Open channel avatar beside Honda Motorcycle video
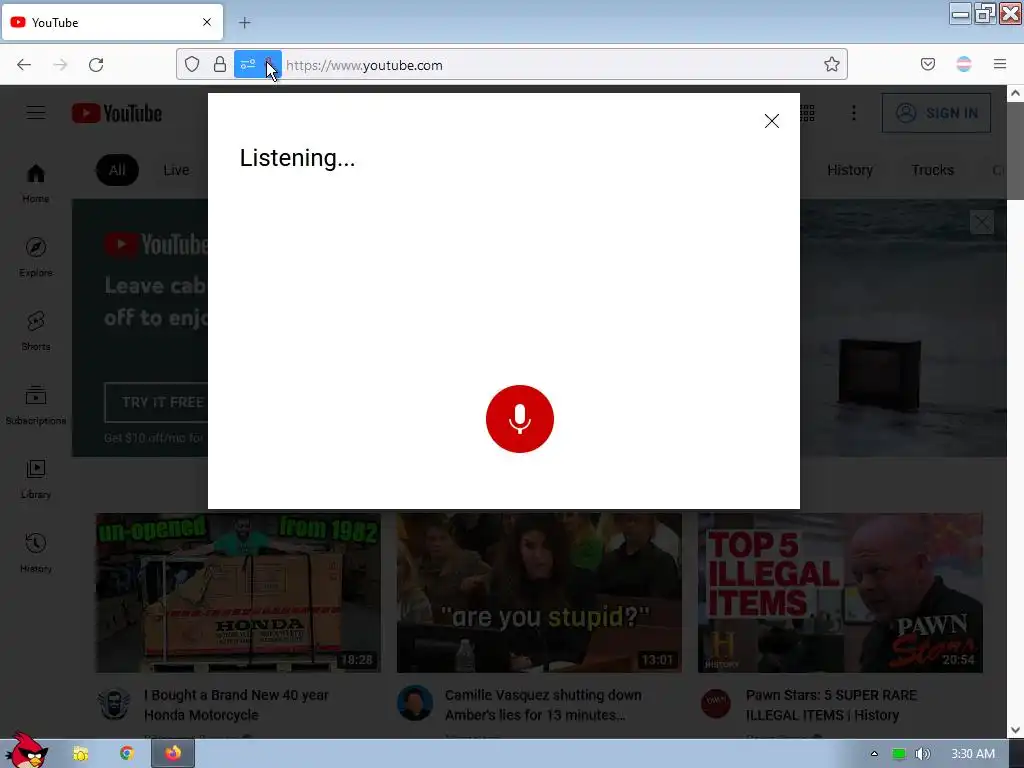This screenshot has height=768, width=1024. tap(114, 703)
